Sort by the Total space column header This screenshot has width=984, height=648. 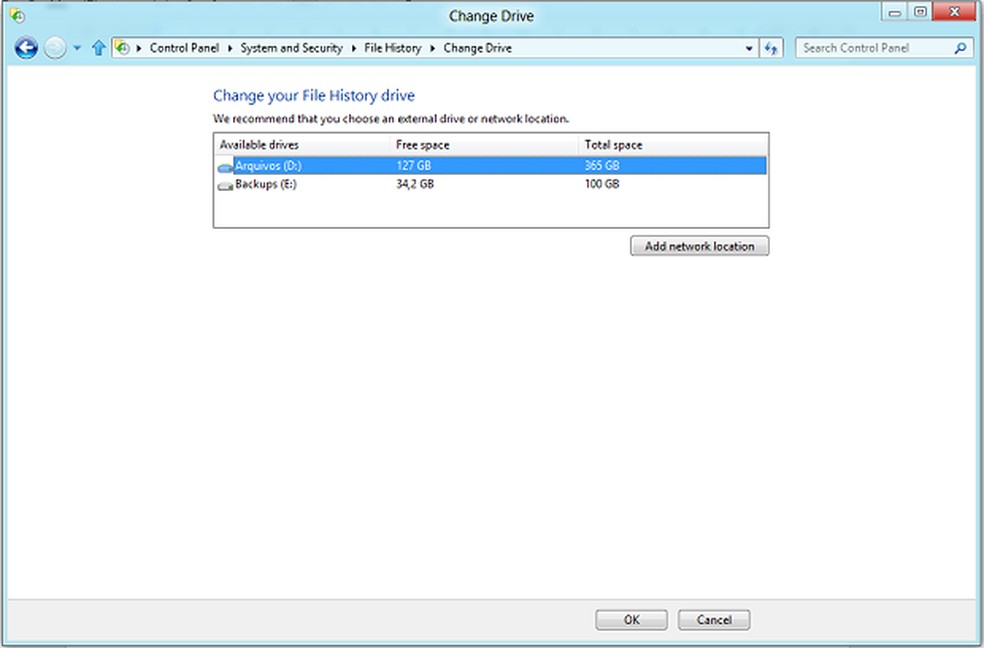[x=673, y=145]
